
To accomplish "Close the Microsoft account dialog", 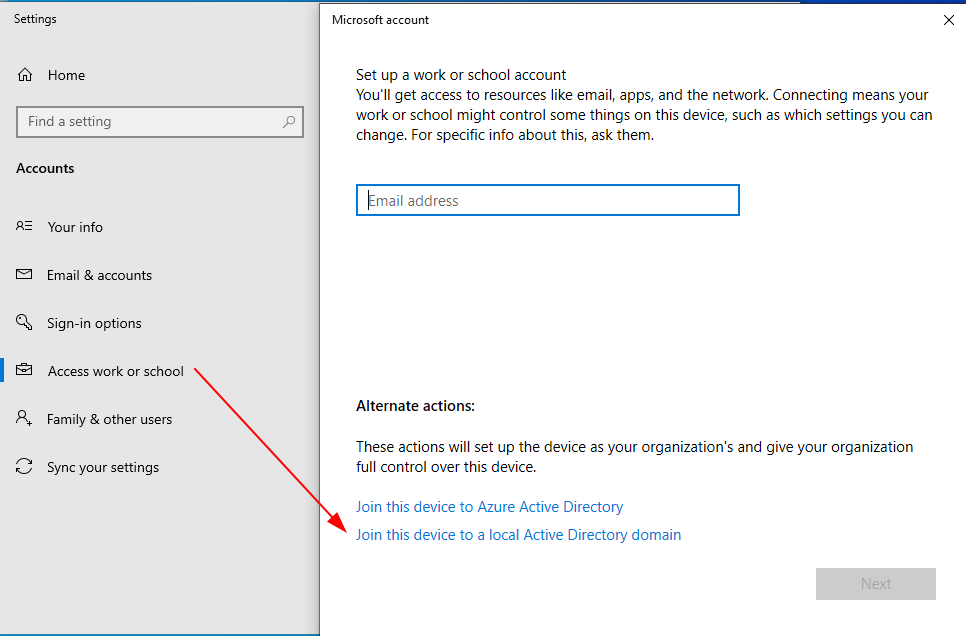I will tap(948, 20).
